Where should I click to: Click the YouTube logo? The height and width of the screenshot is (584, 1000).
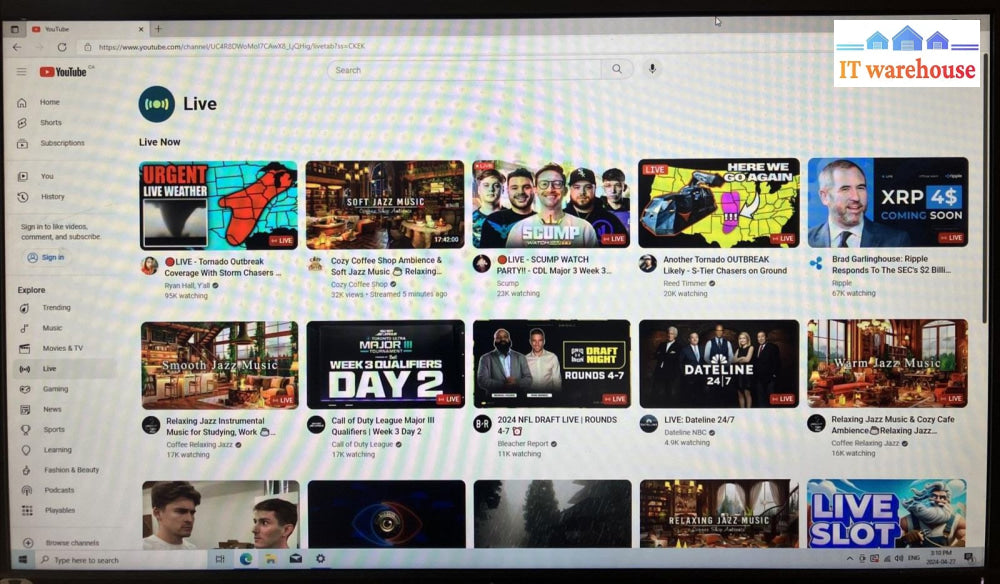tap(64, 71)
